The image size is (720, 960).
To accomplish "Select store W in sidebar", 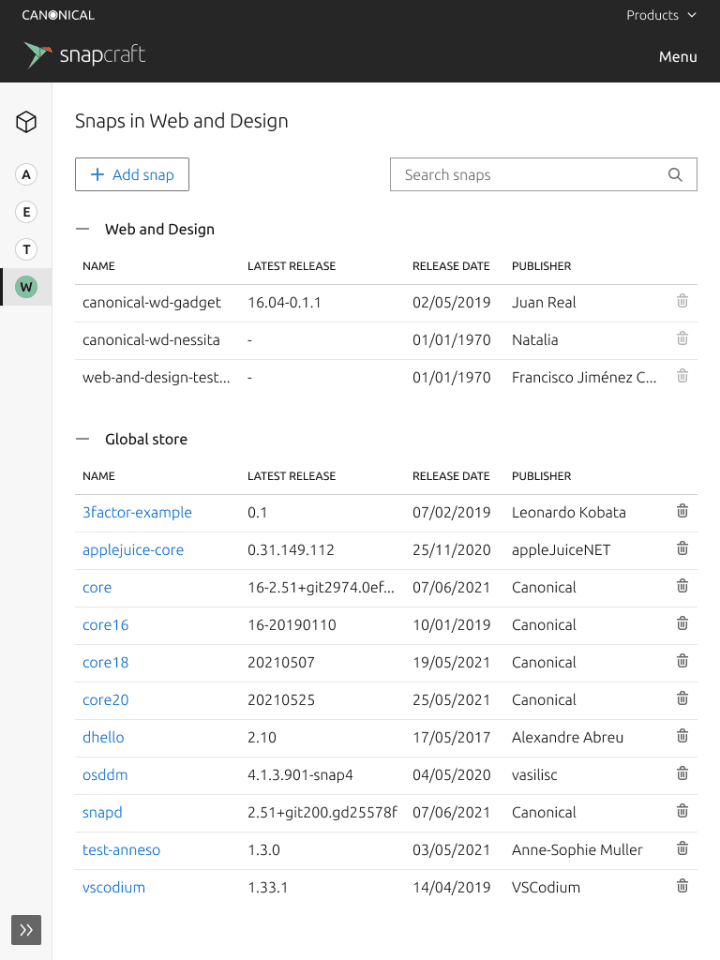I will 26,287.
